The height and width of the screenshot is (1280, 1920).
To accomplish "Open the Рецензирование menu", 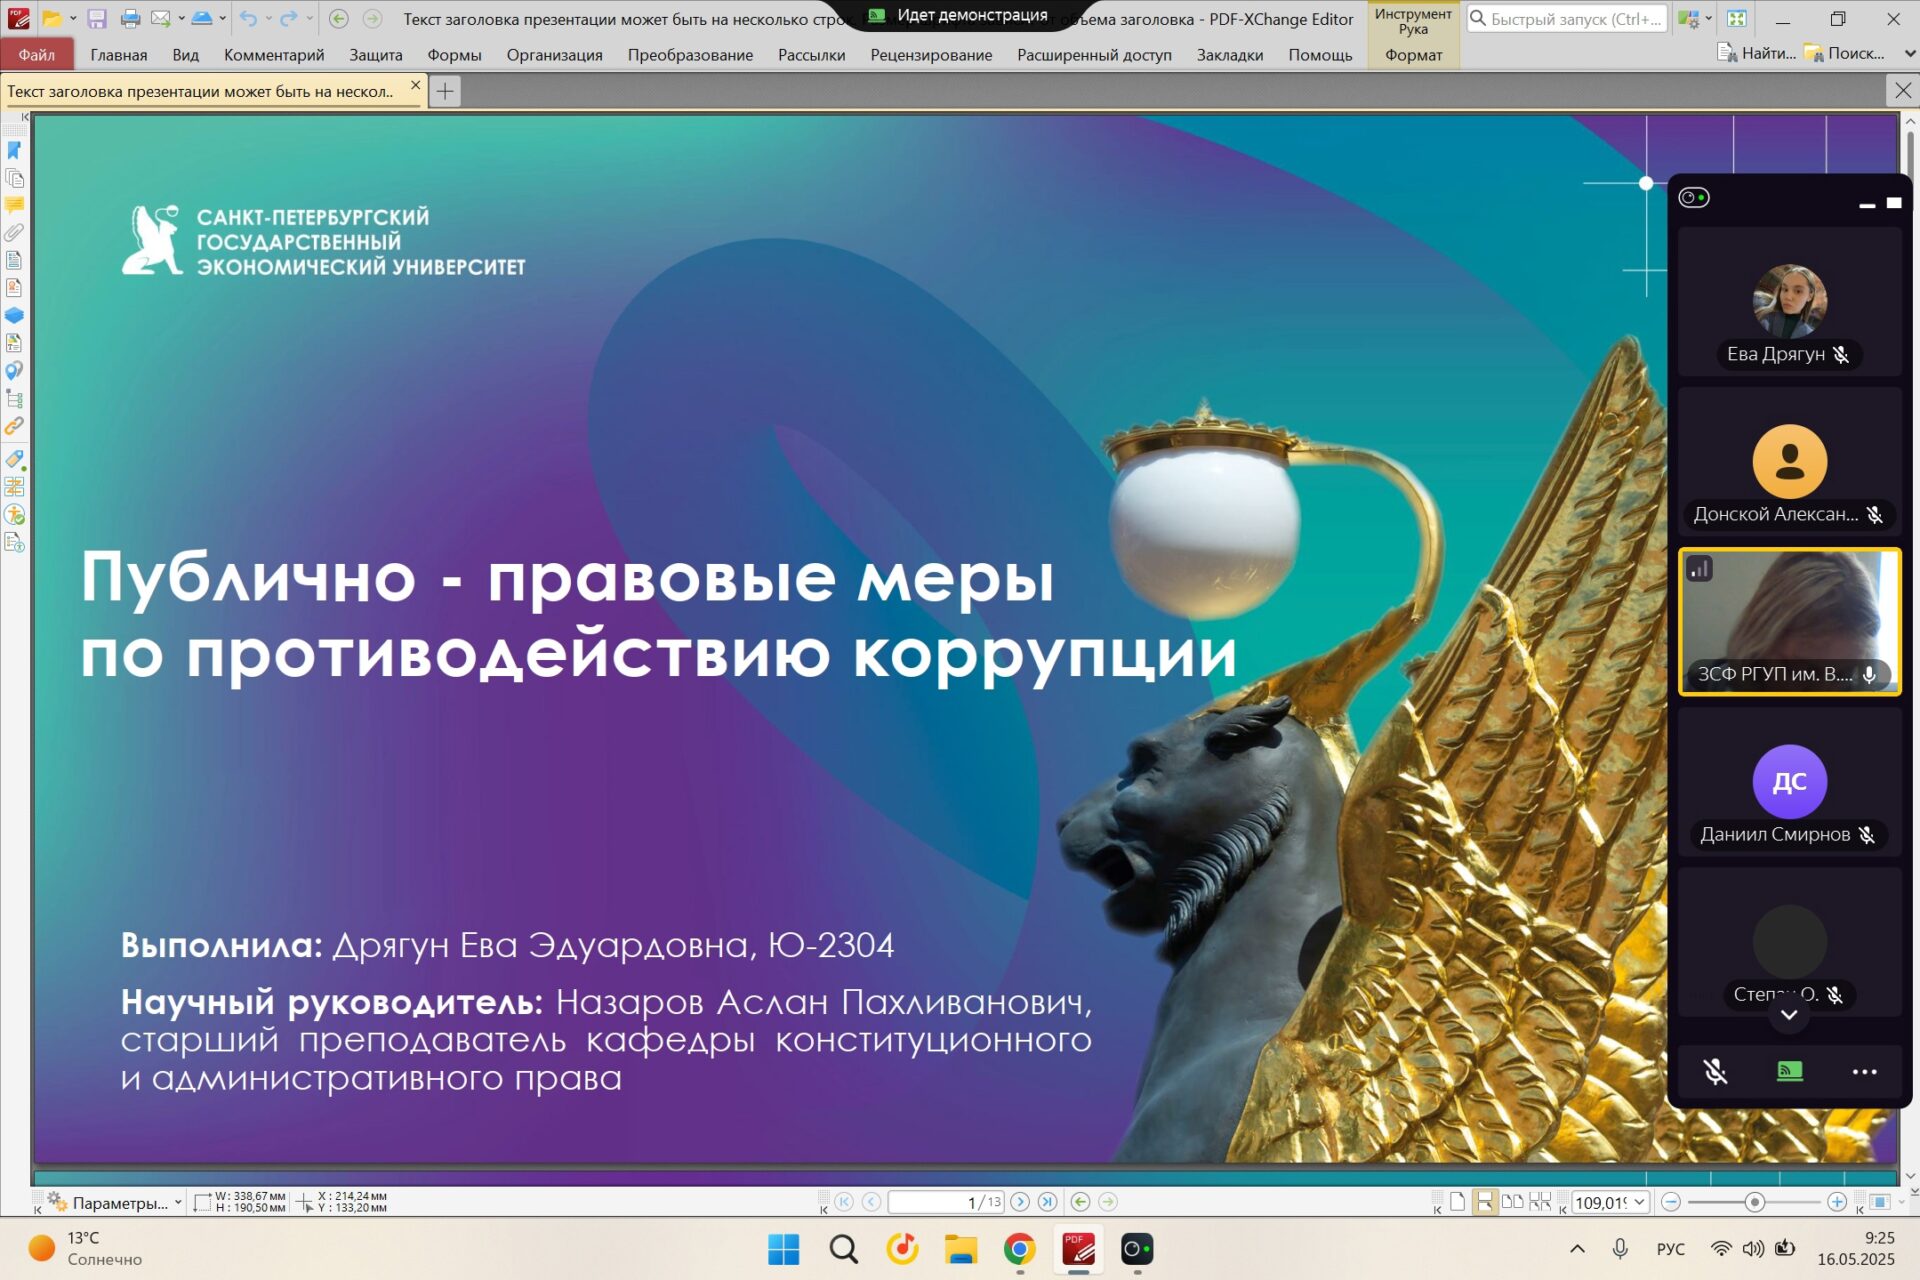I will point(933,55).
